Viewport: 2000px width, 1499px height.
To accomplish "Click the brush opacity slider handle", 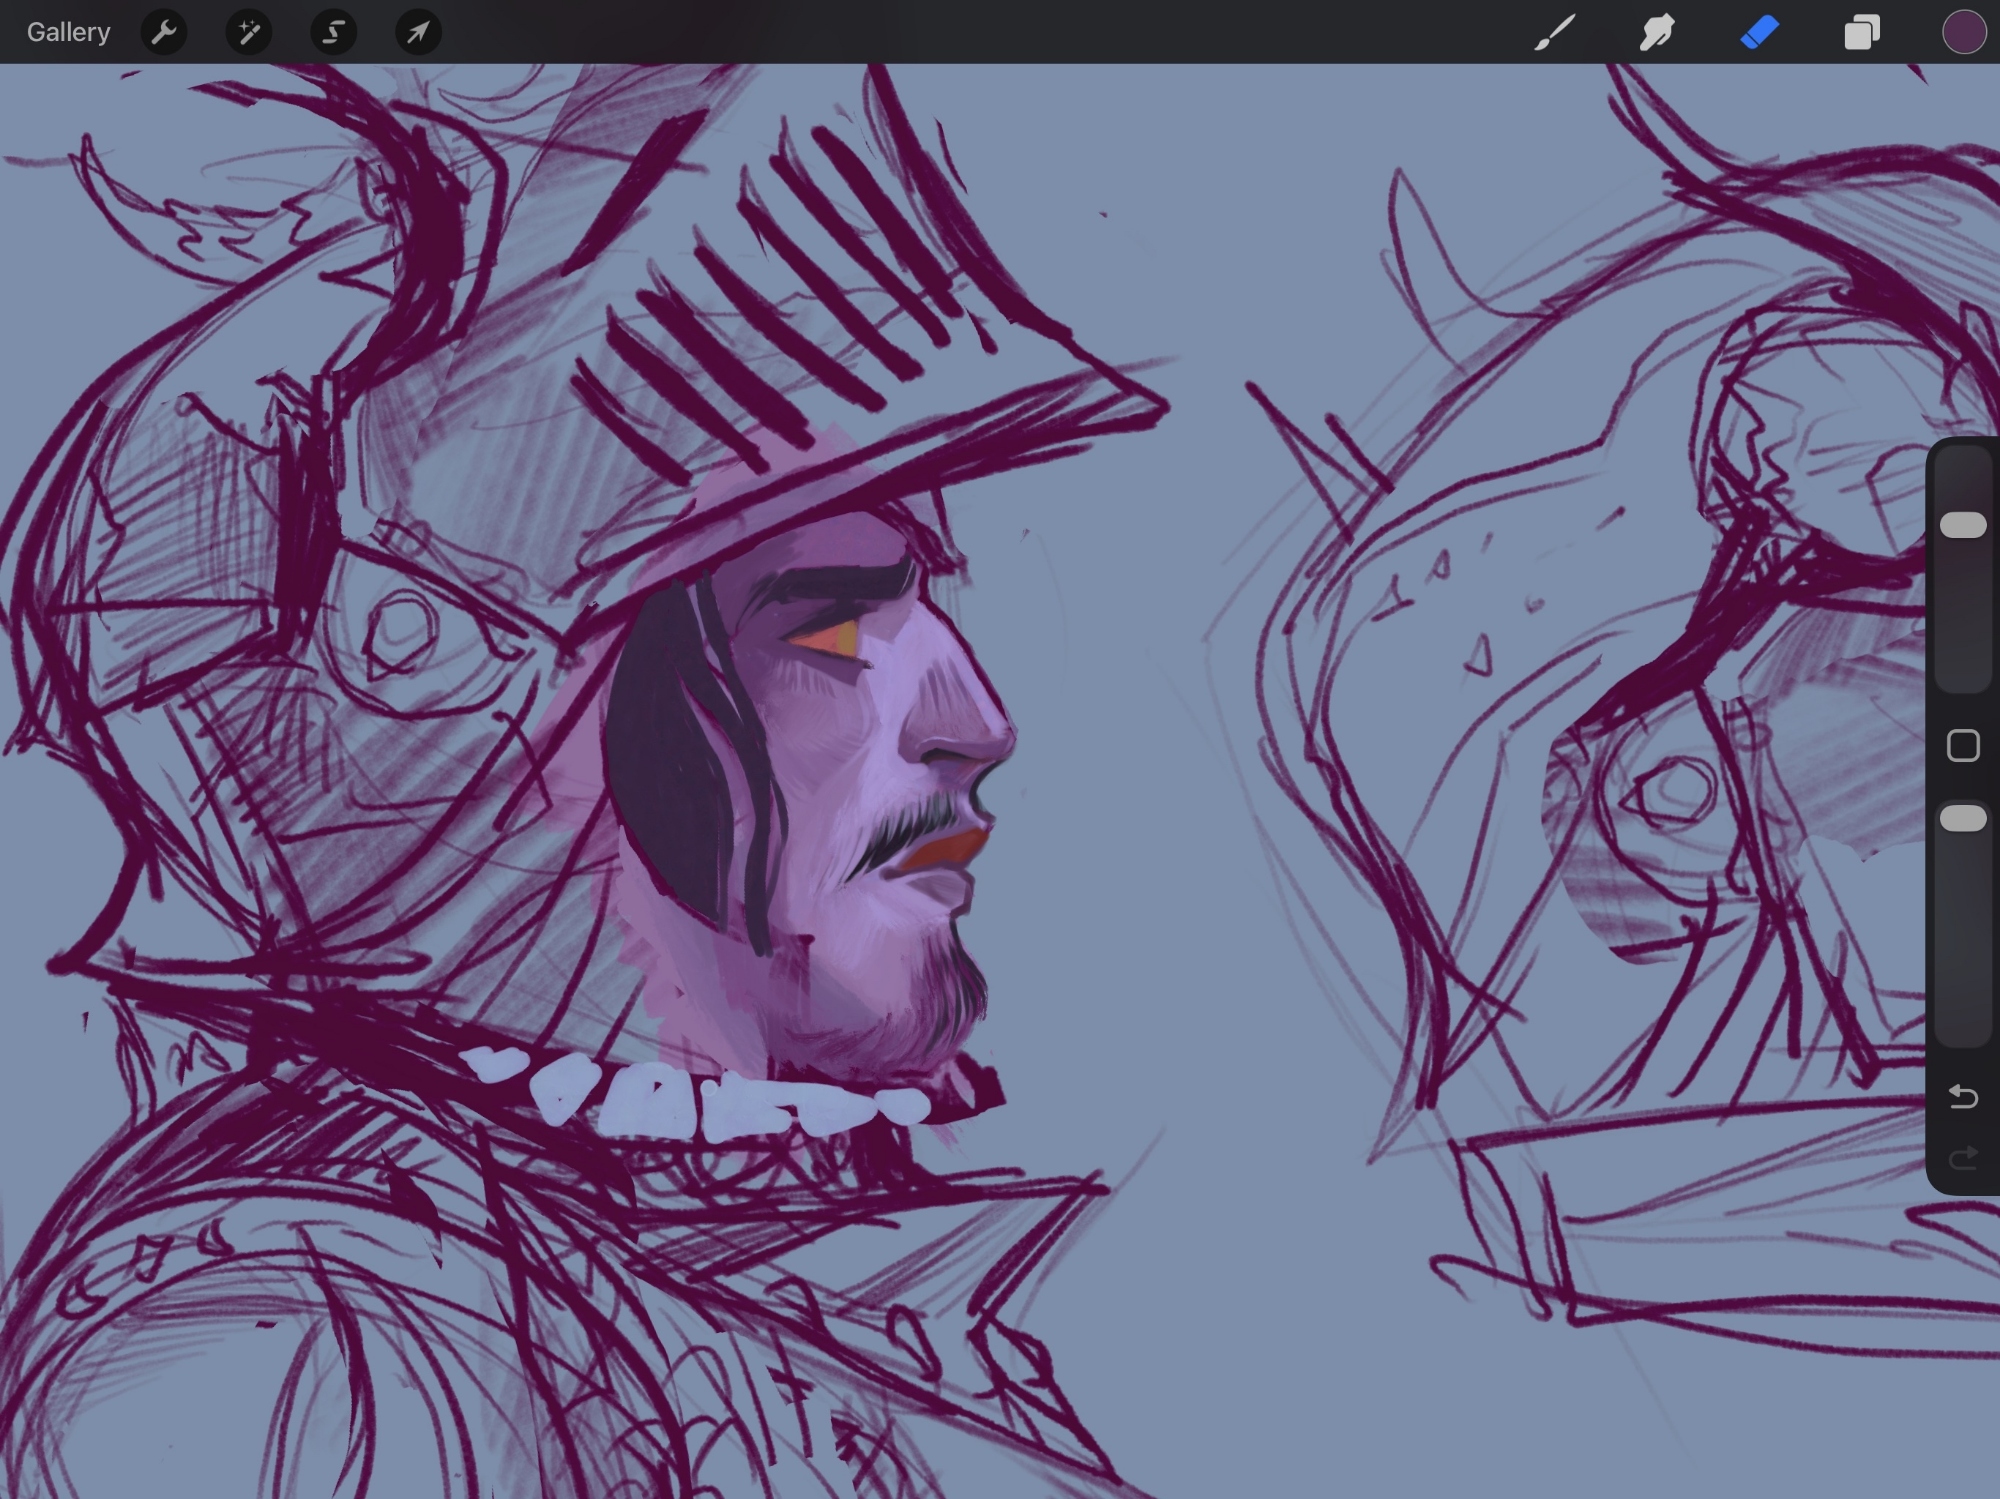I will click(1963, 819).
